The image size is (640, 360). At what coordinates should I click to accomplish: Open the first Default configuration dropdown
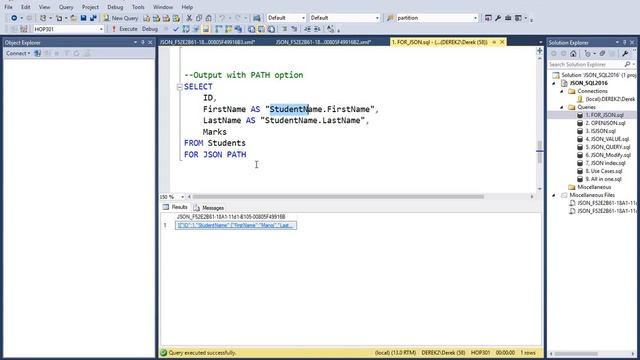pyautogui.click(x=303, y=18)
